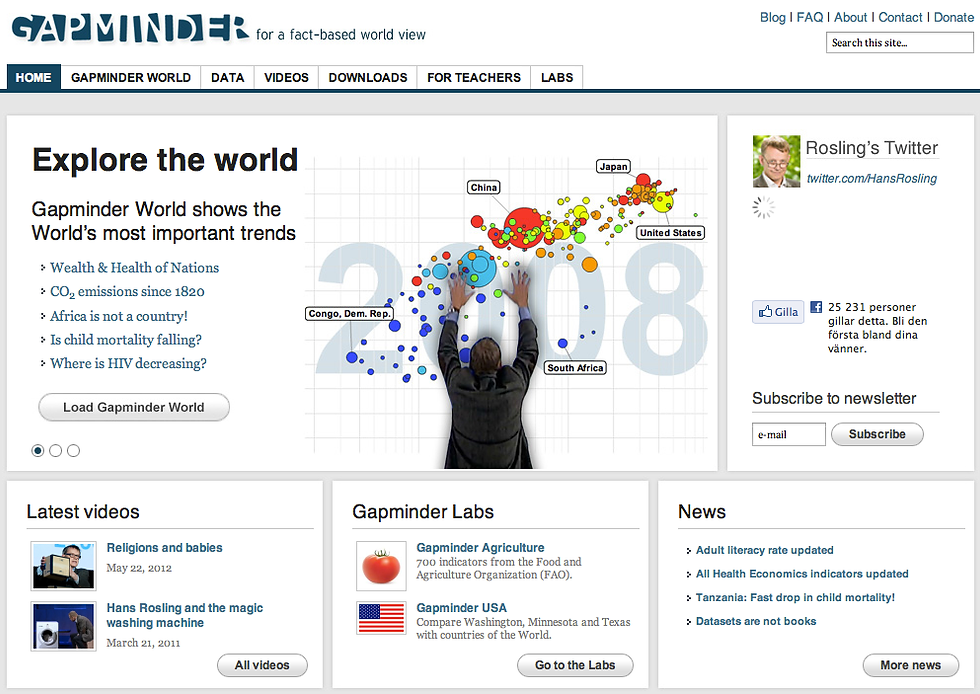Viewport: 980px width, 694px height.
Task: Open the washing machine video thumbnail
Action: [x=63, y=626]
